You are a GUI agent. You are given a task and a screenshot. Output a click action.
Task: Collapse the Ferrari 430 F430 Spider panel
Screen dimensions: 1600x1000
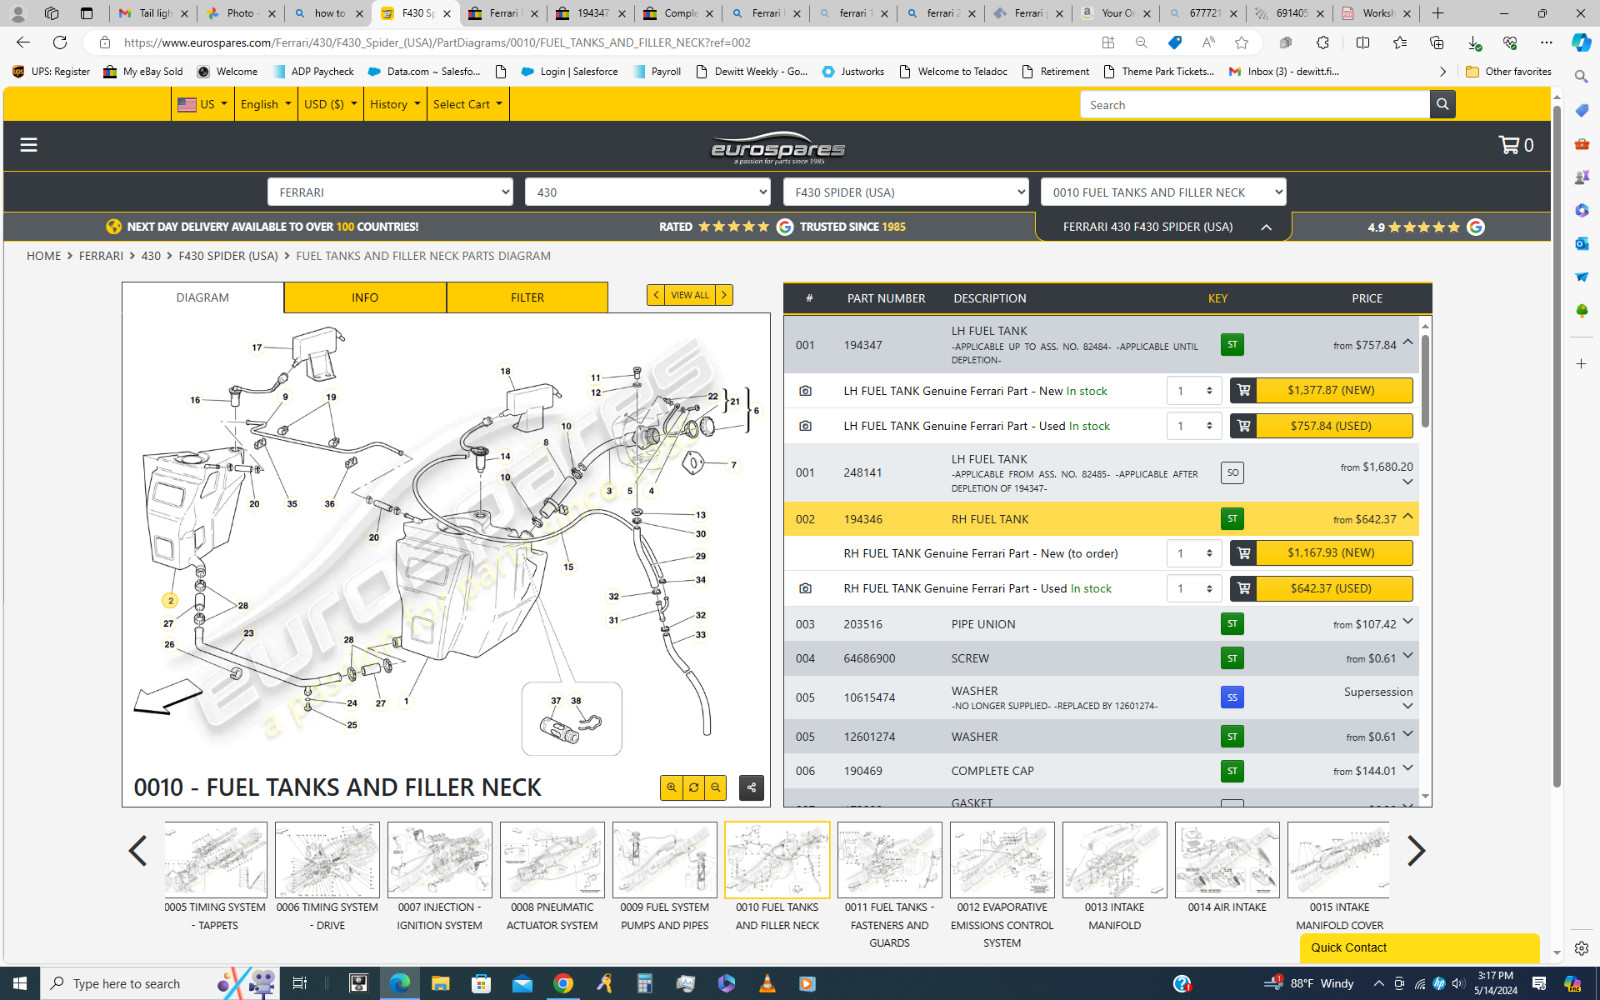[1266, 227]
